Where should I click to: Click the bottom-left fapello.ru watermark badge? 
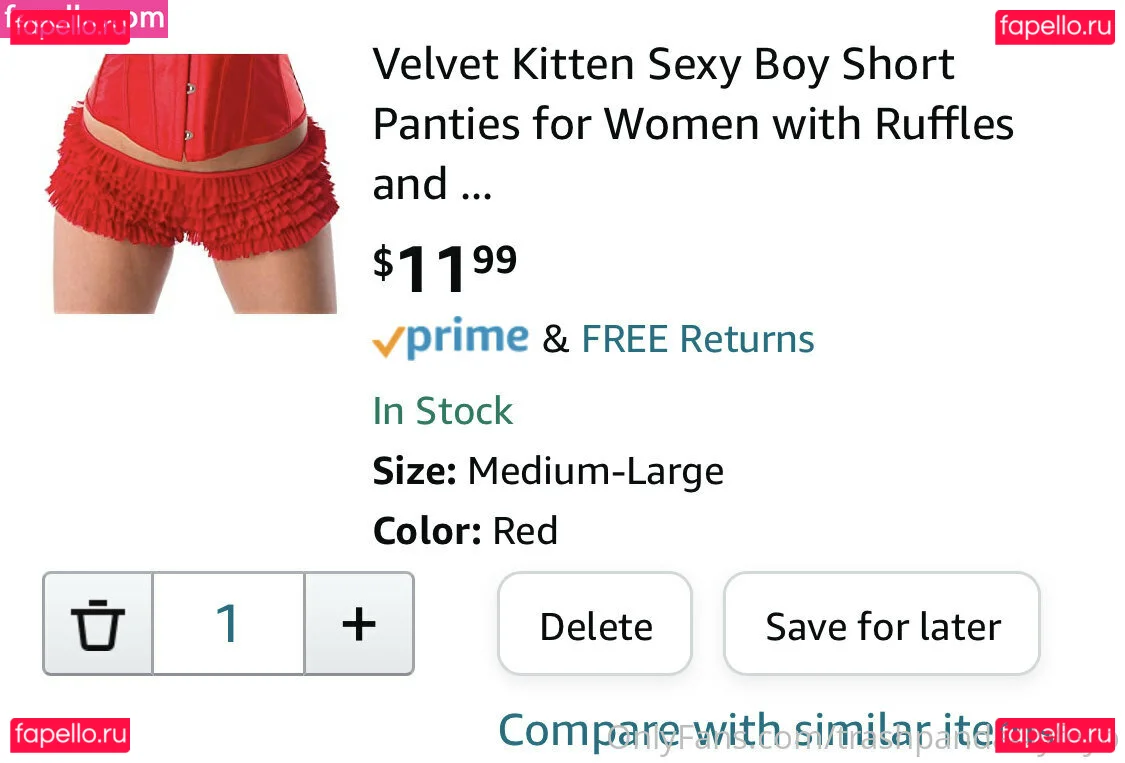click(70, 735)
